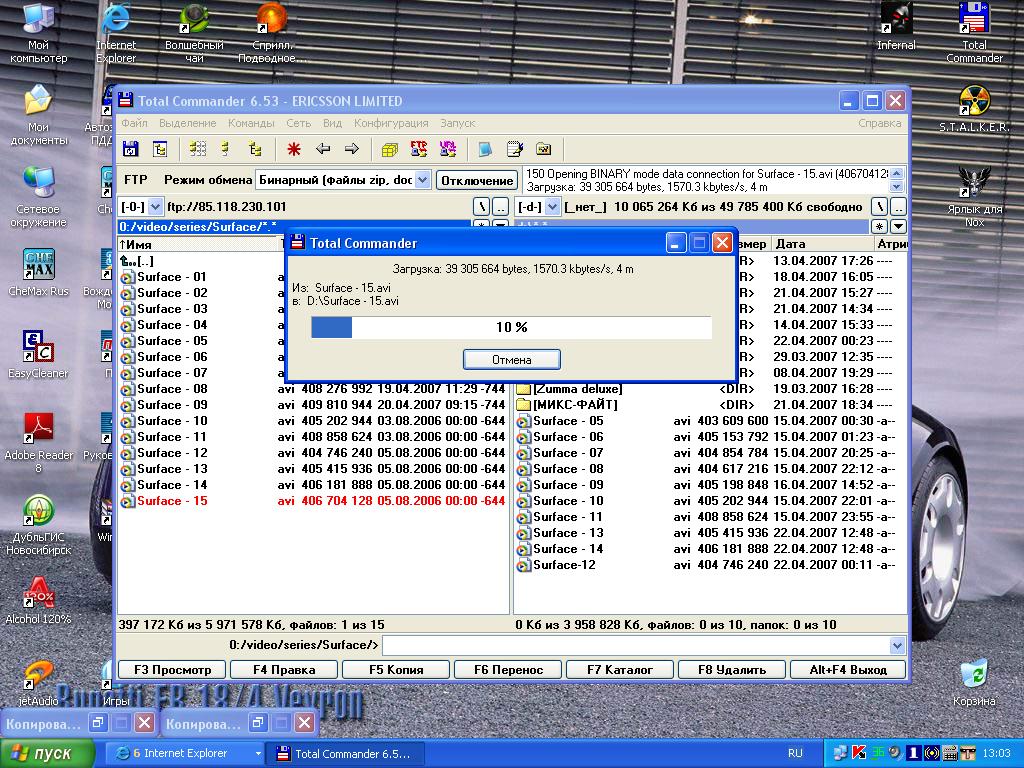Open the Файл menu
The height and width of the screenshot is (768, 1024).
pos(134,123)
